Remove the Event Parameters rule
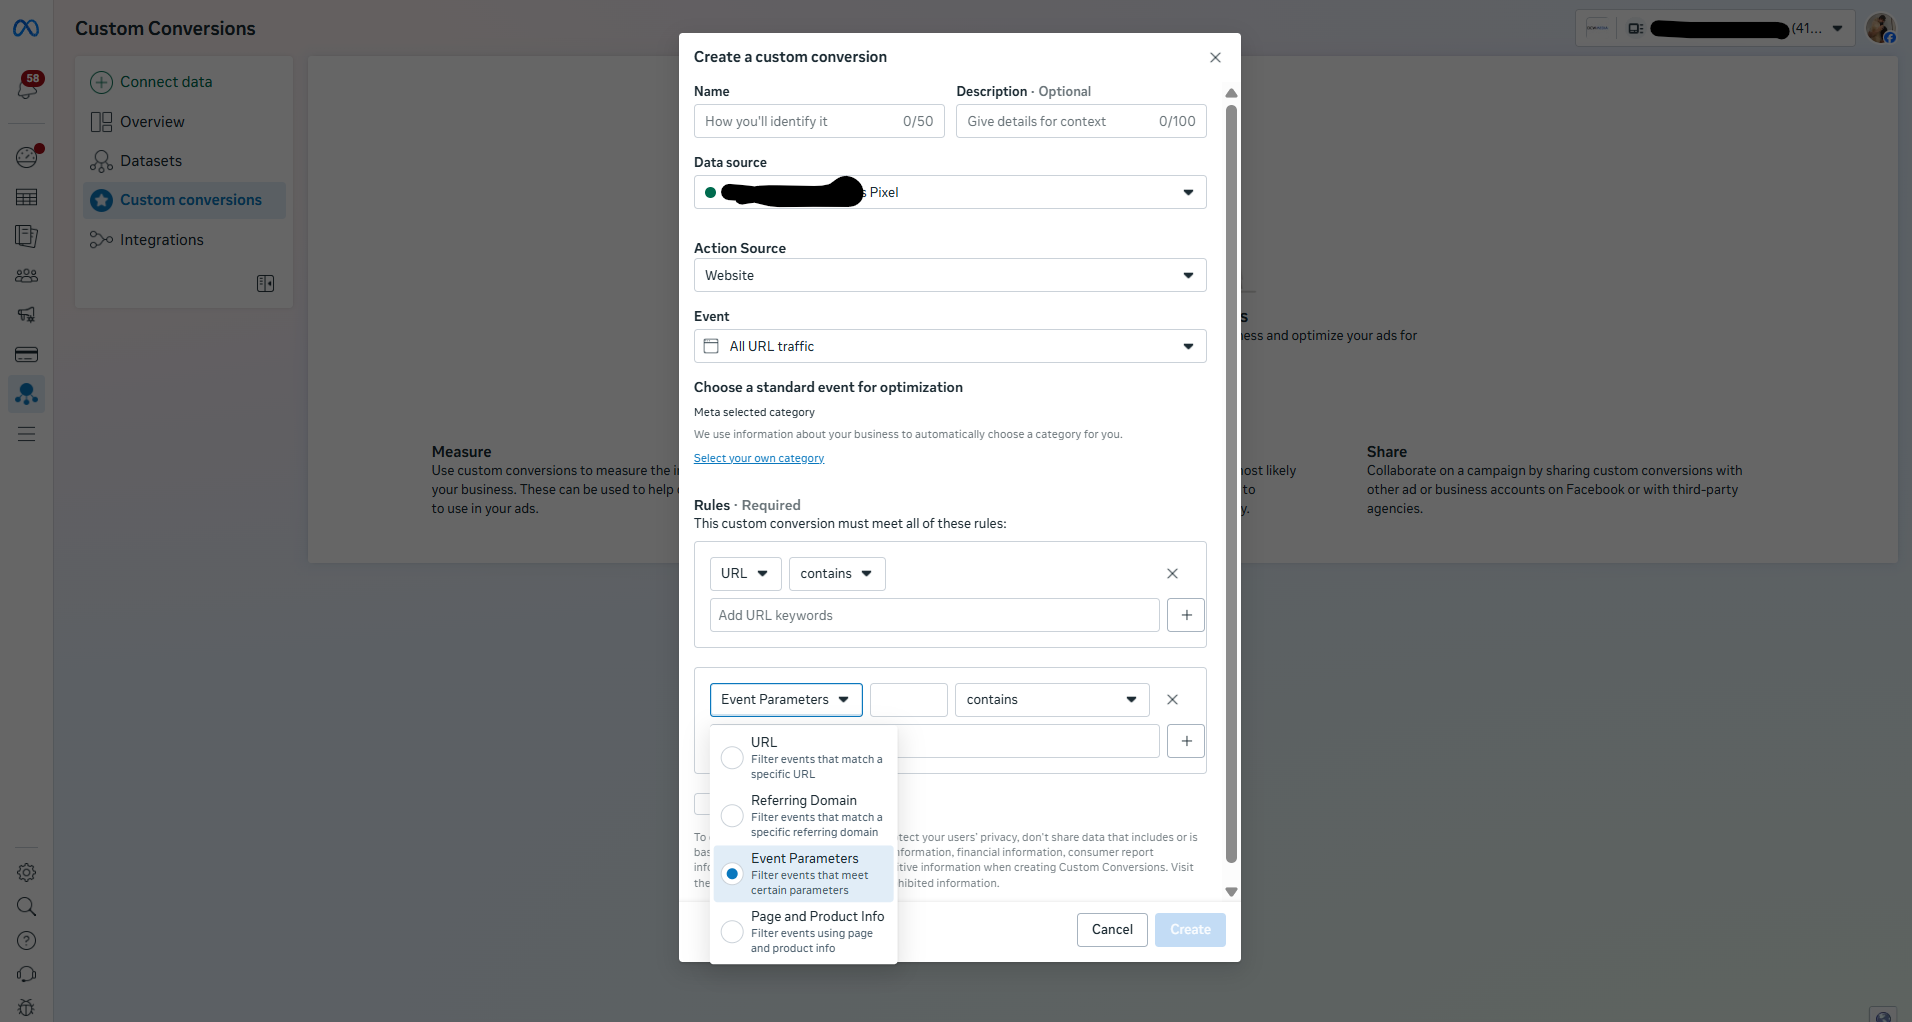This screenshot has width=1912, height=1022. tap(1172, 700)
